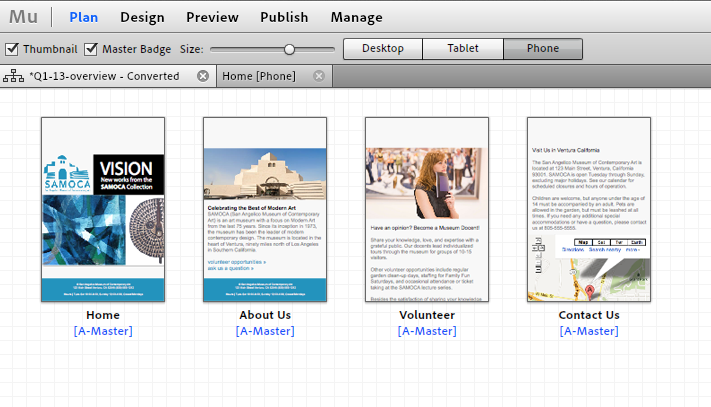Click the [A-Master] badge under Contact Us
Image resolution: width=711 pixels, height=407 pixels.
pyautogui.click(x=589, y=331)
